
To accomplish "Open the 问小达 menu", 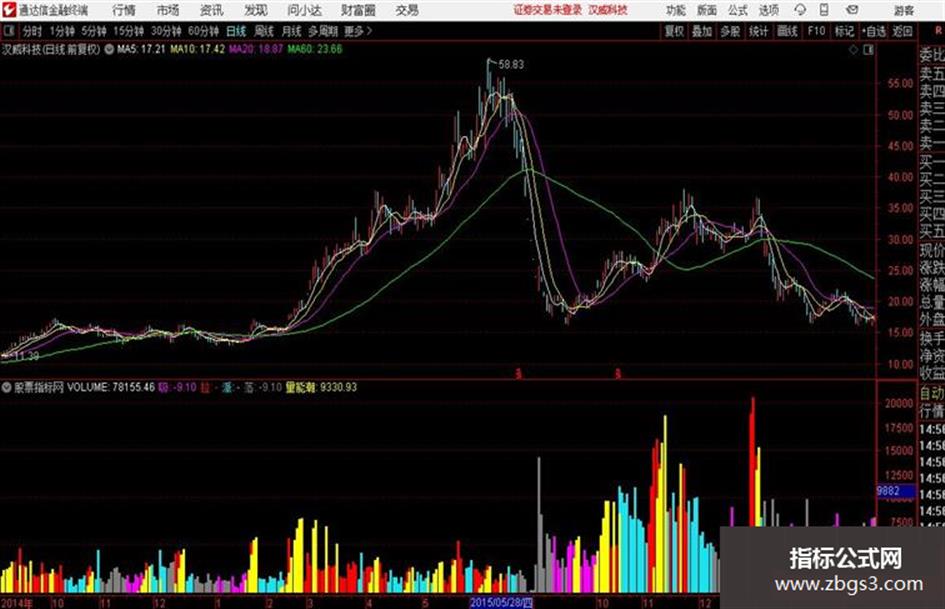I will click(x=304, y=10).
